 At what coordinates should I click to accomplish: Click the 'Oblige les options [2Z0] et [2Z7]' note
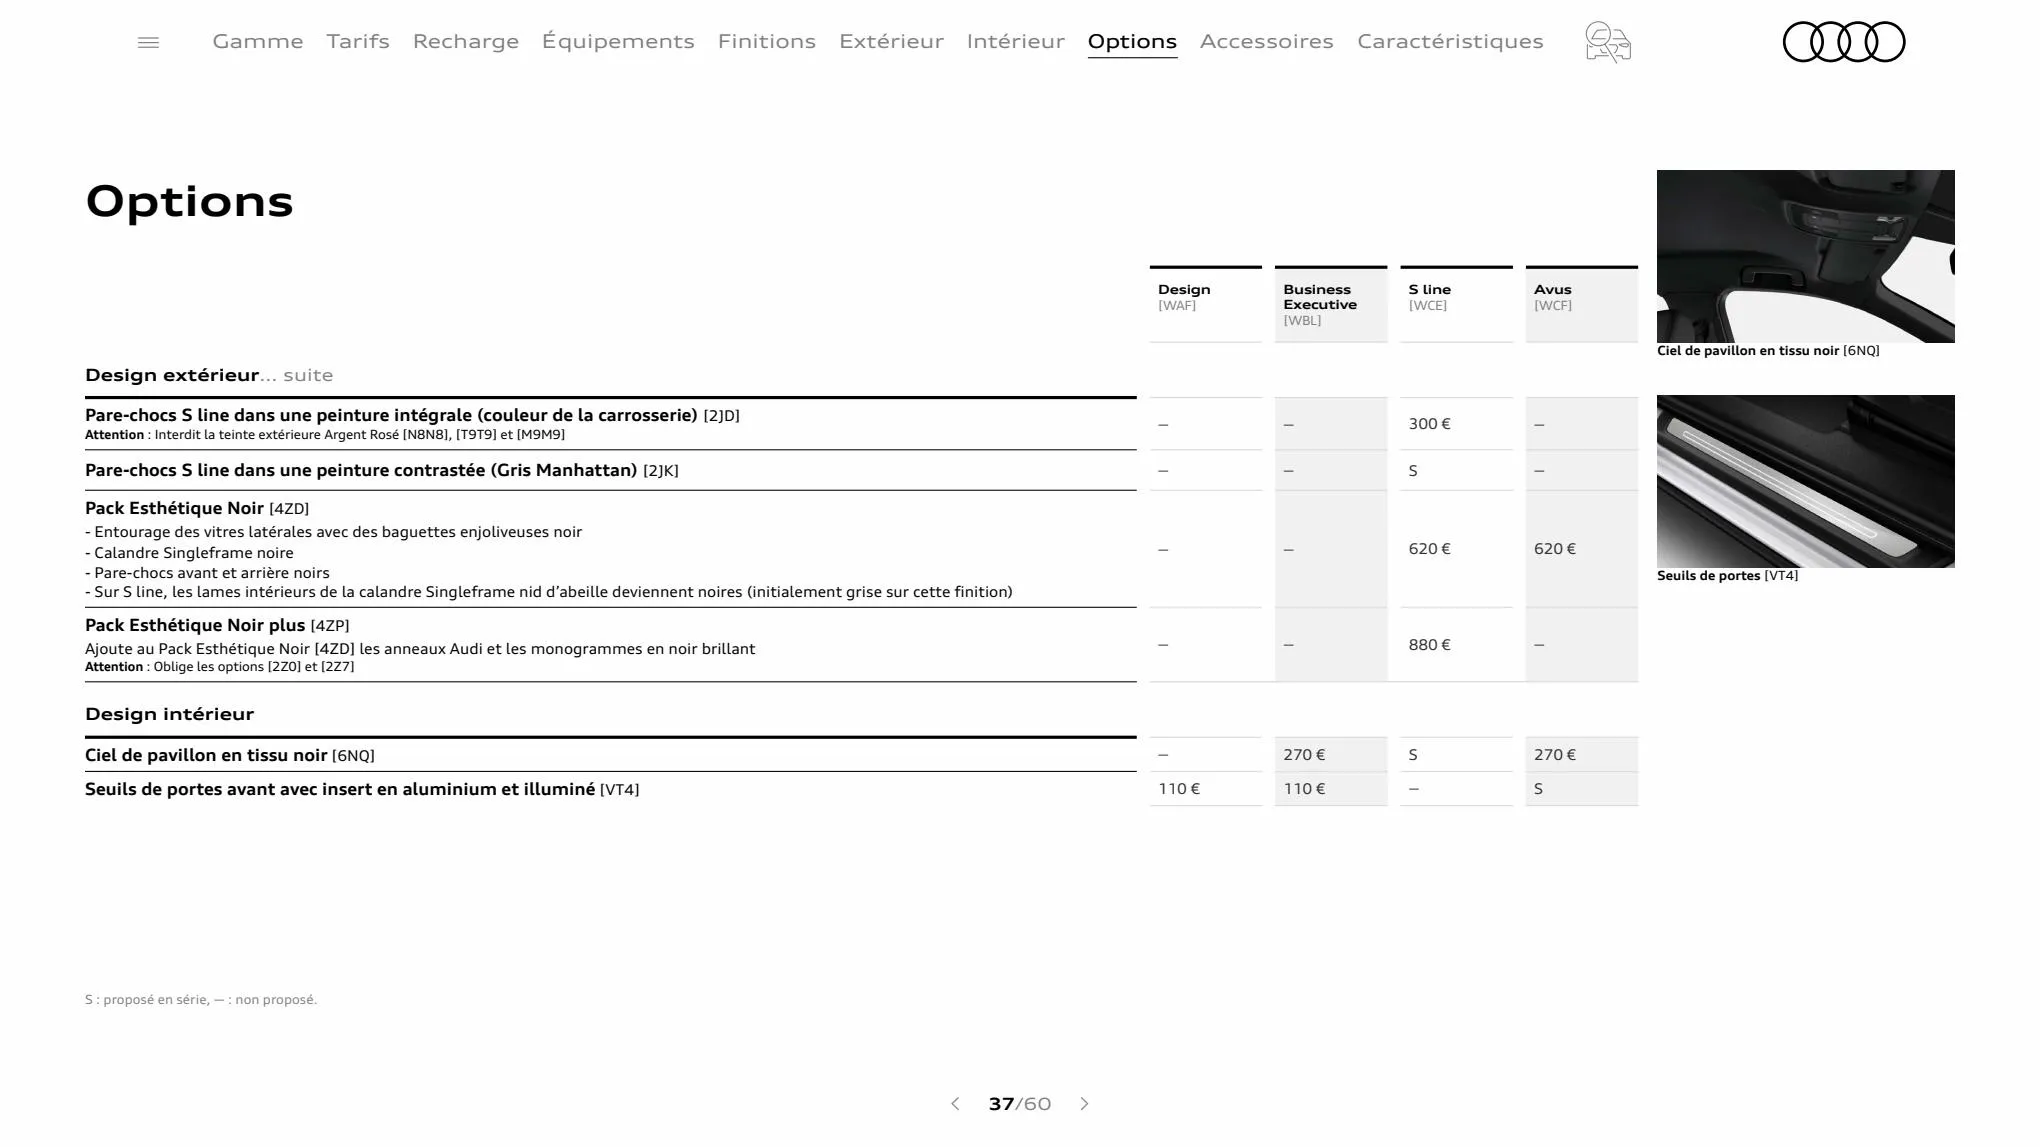point(220,667)
